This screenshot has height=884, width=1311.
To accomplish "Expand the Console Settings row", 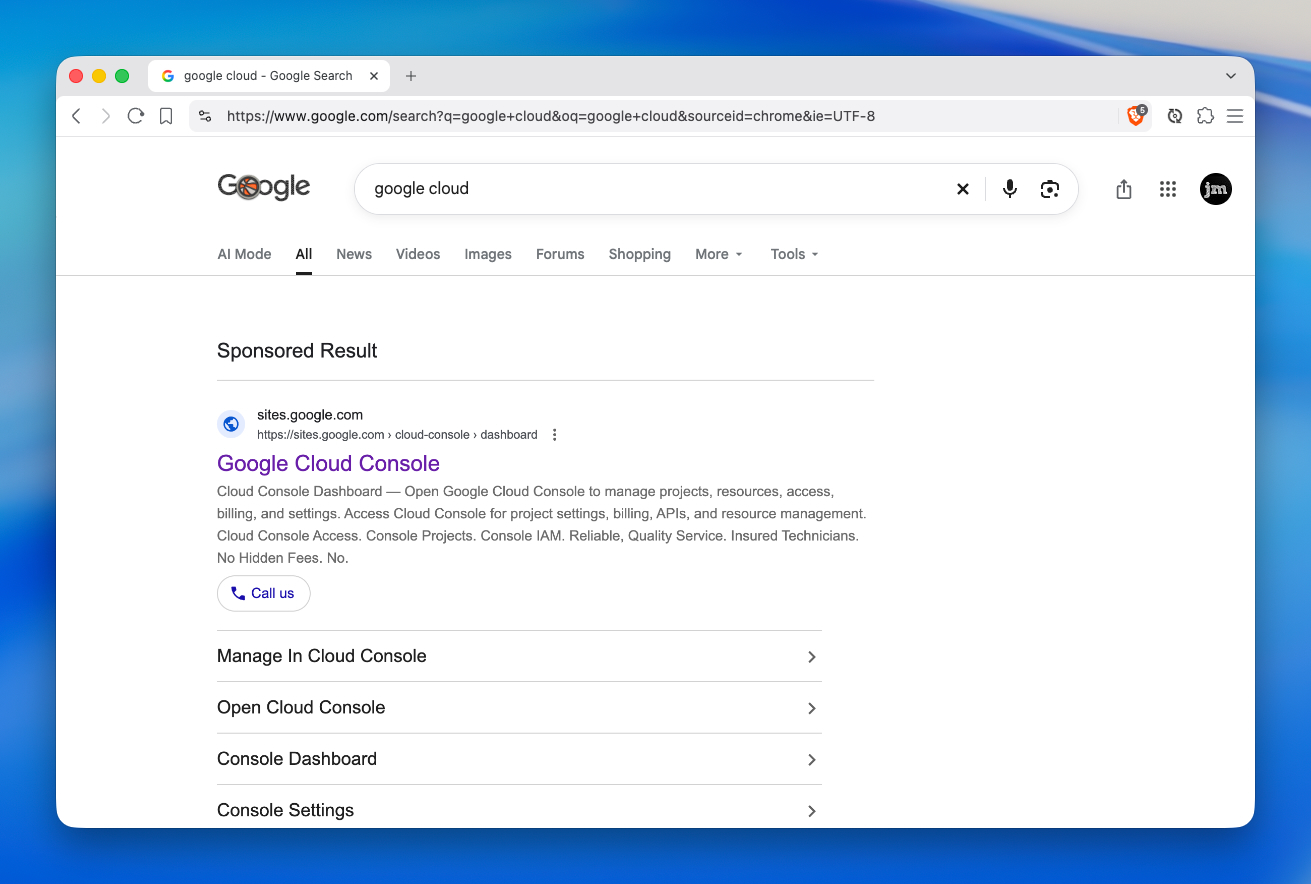I will coord(519,810).
